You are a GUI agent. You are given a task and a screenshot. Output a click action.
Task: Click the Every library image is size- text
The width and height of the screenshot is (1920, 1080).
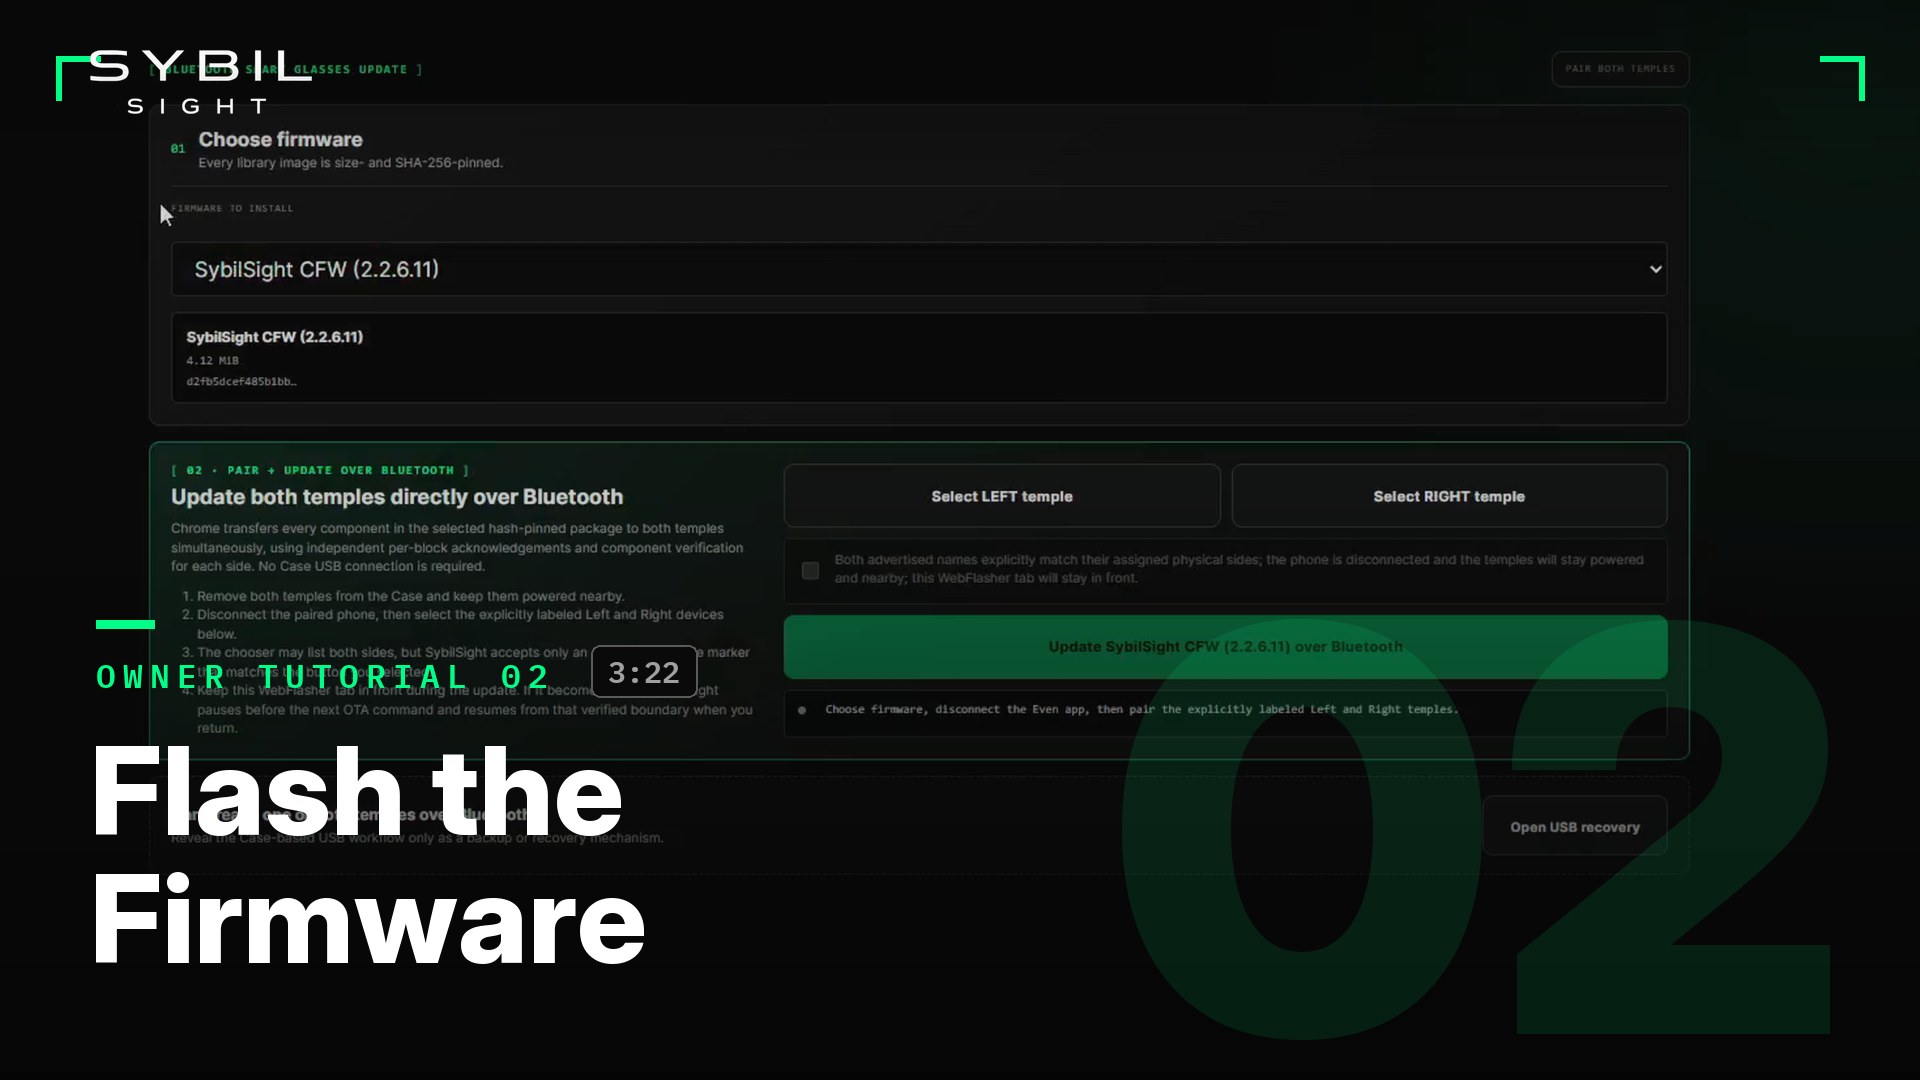coord(350,163)
